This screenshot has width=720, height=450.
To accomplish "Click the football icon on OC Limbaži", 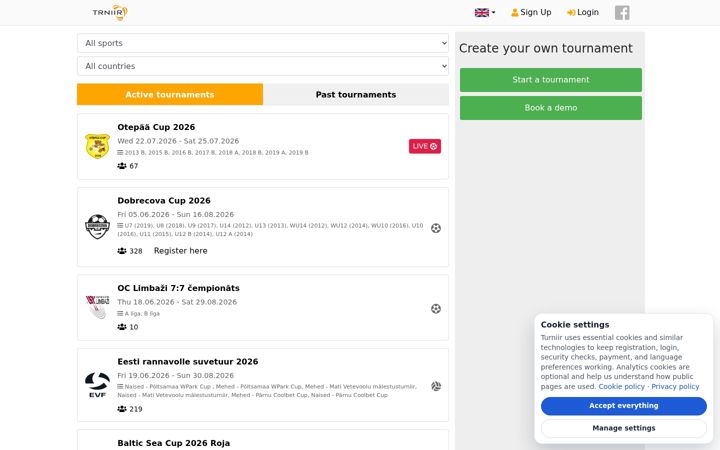I will tap(436, 309).
